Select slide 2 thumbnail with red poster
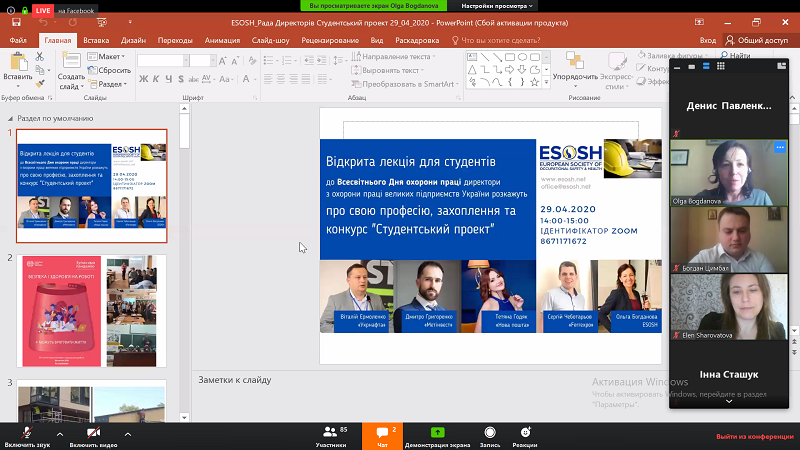Image resolution: width=800 pixels, height=450 pixels. 92,311
